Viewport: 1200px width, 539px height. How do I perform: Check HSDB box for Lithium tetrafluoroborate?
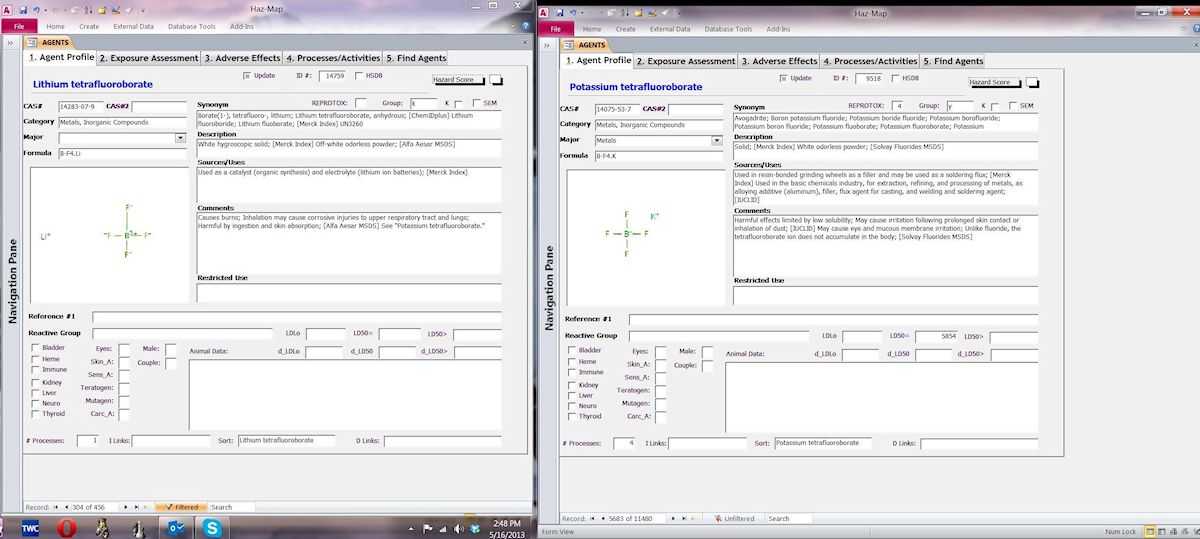360,76
